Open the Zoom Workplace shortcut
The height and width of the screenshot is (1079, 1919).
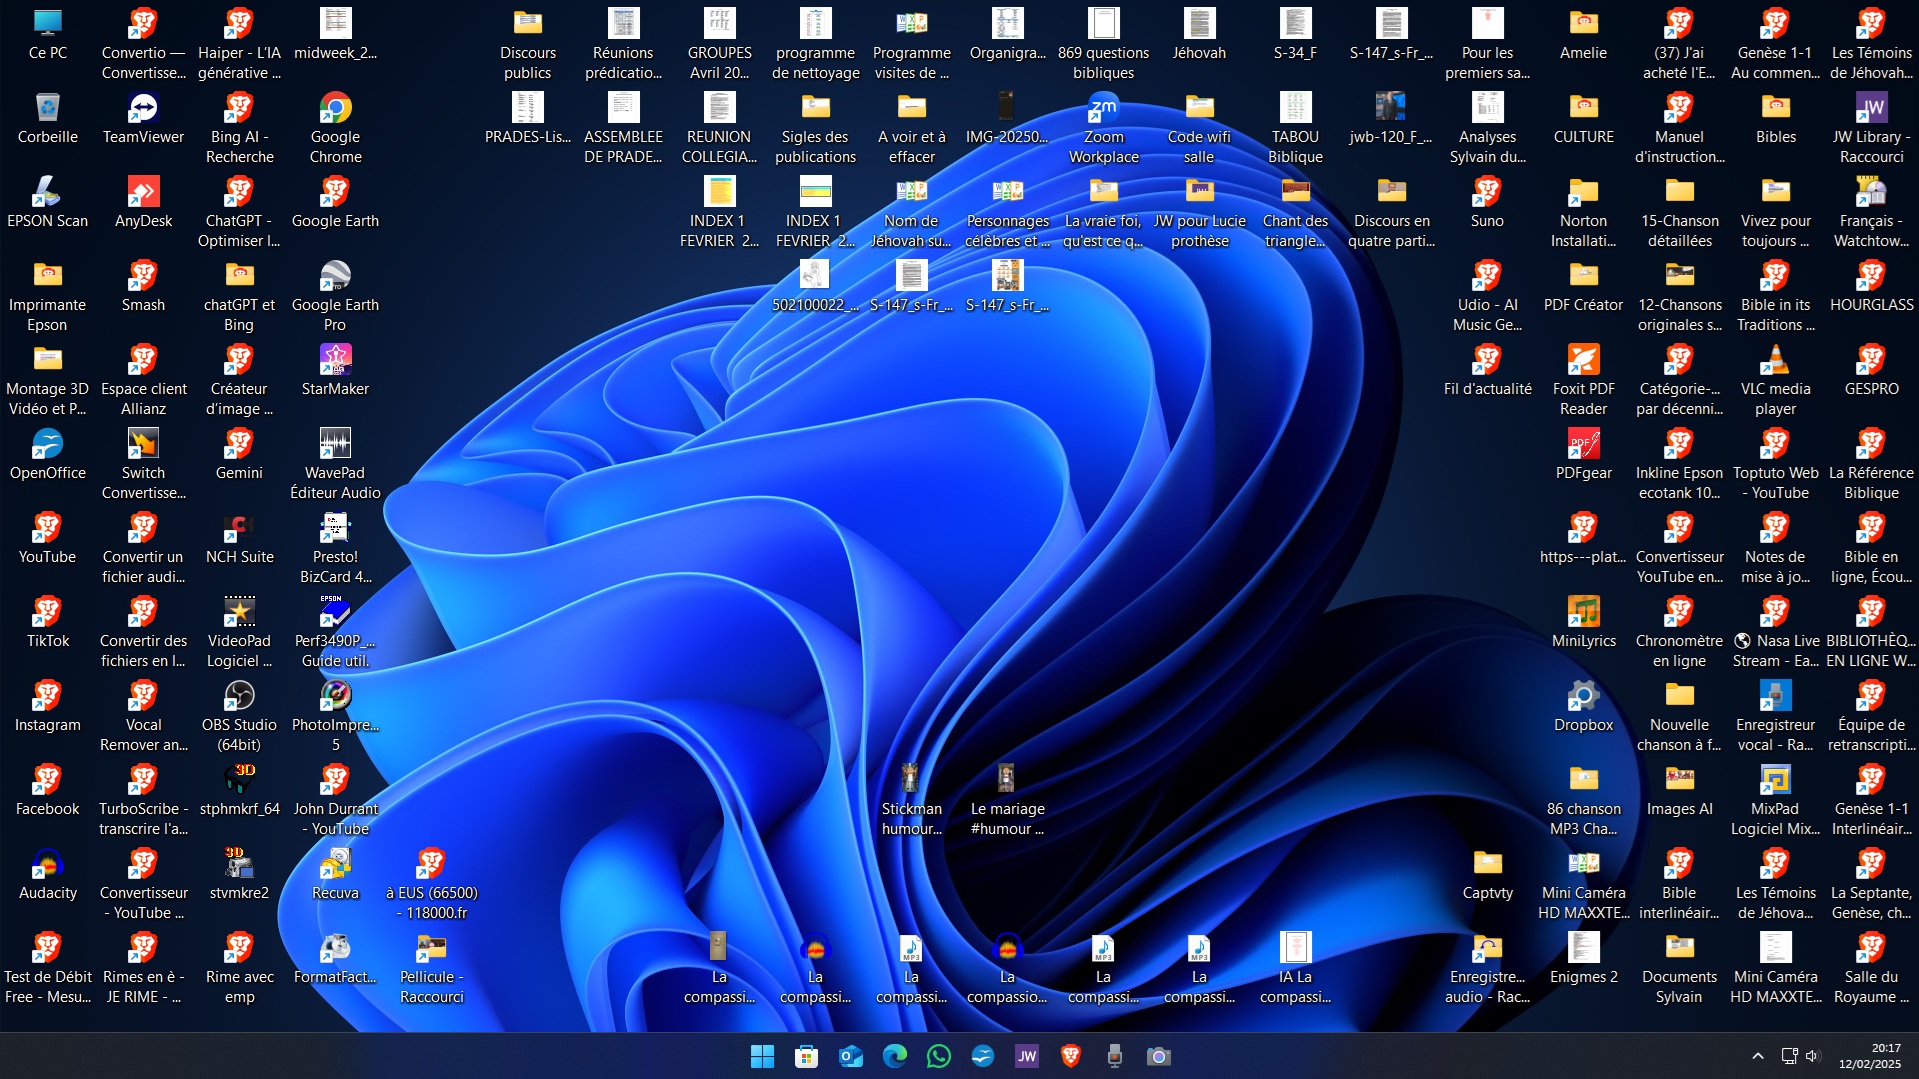click(x=1103, y=109)
